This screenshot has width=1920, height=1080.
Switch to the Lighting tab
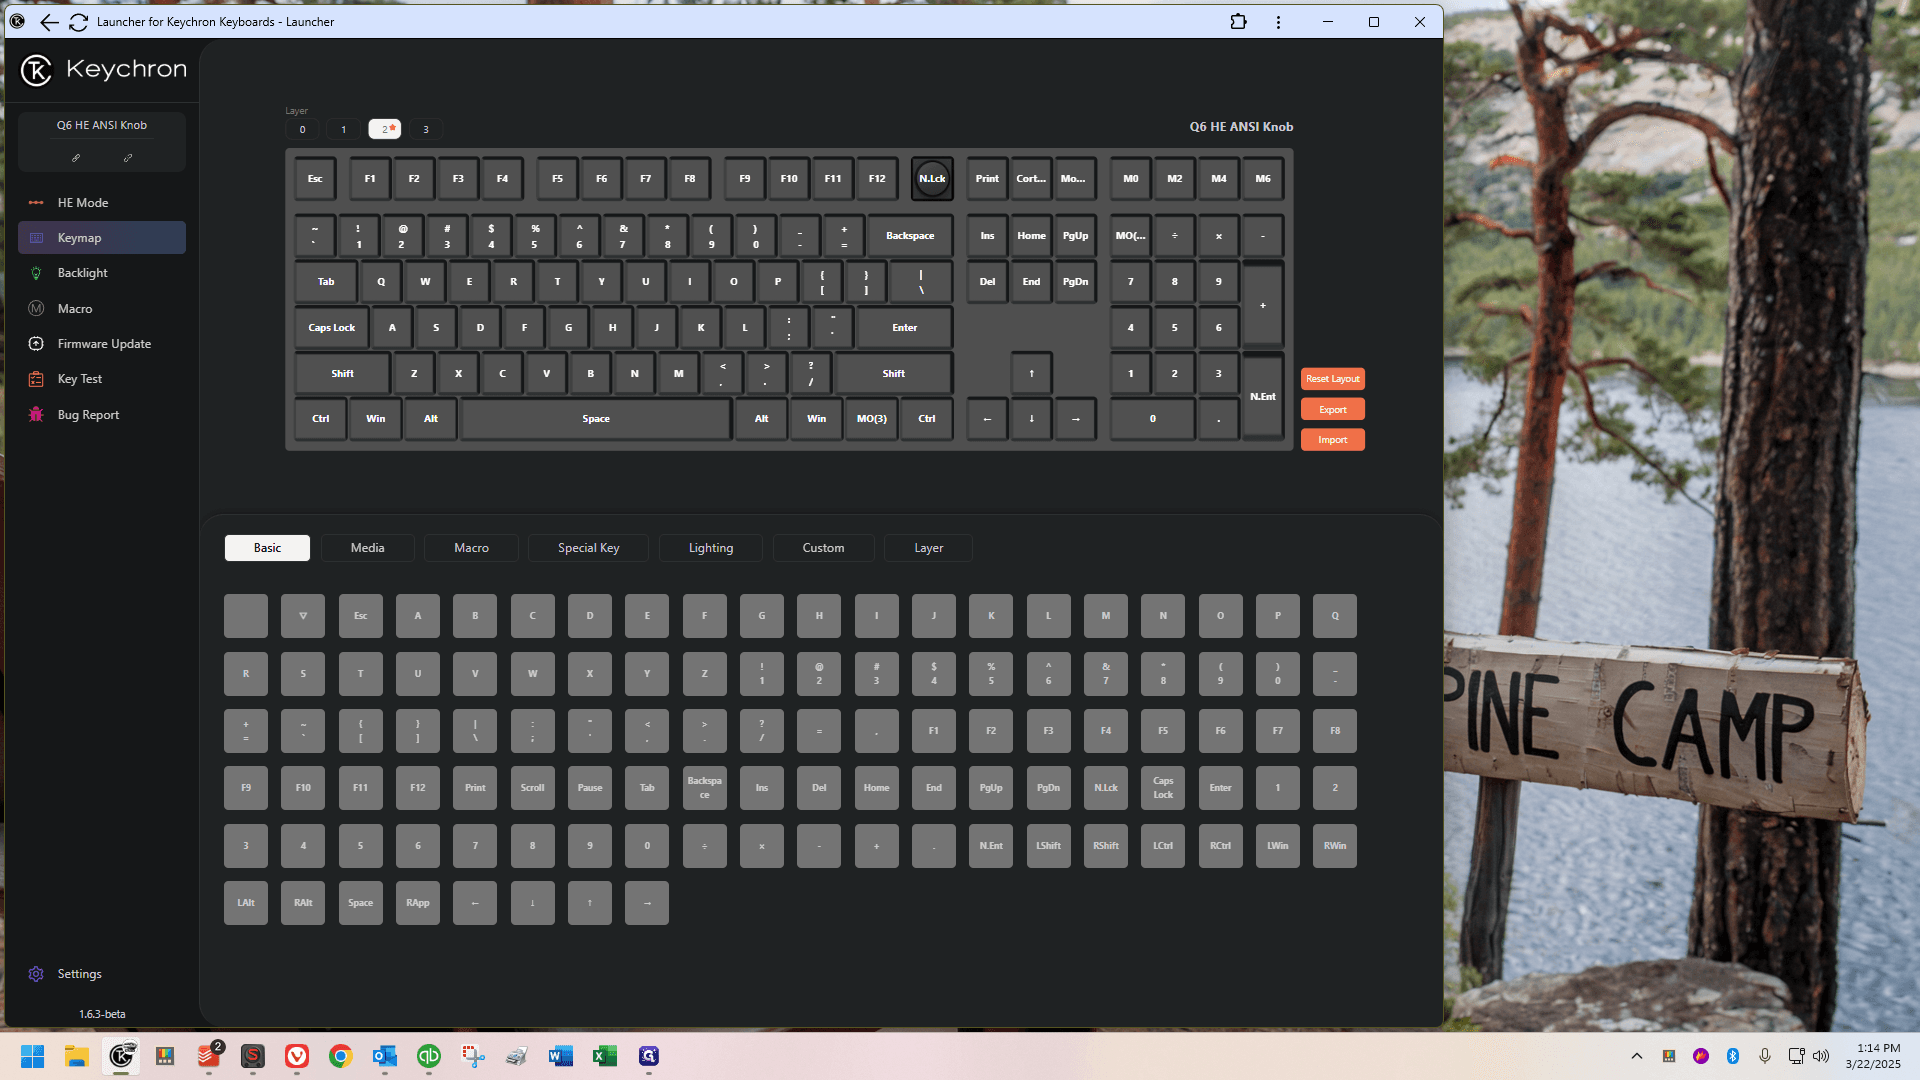(x=711, y=548)
